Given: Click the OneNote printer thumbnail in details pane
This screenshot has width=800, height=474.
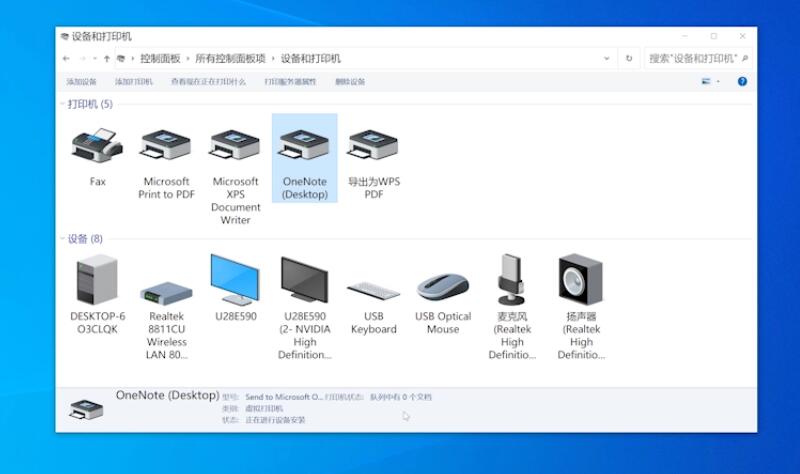Looking at the screenshot, I should click(86, 410).
